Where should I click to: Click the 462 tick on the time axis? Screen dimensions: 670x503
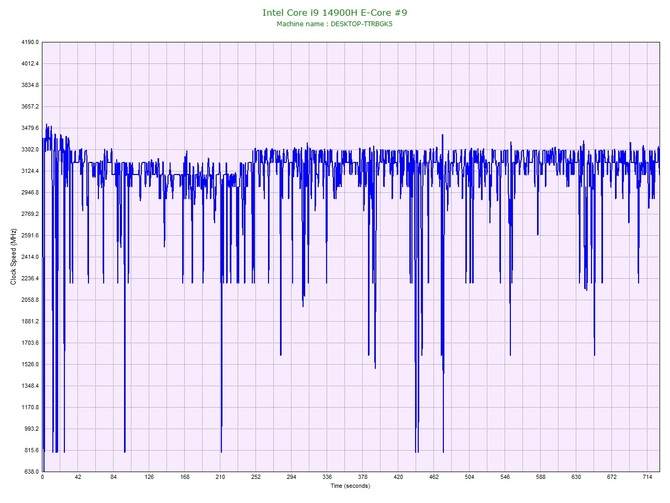point(434,477)
